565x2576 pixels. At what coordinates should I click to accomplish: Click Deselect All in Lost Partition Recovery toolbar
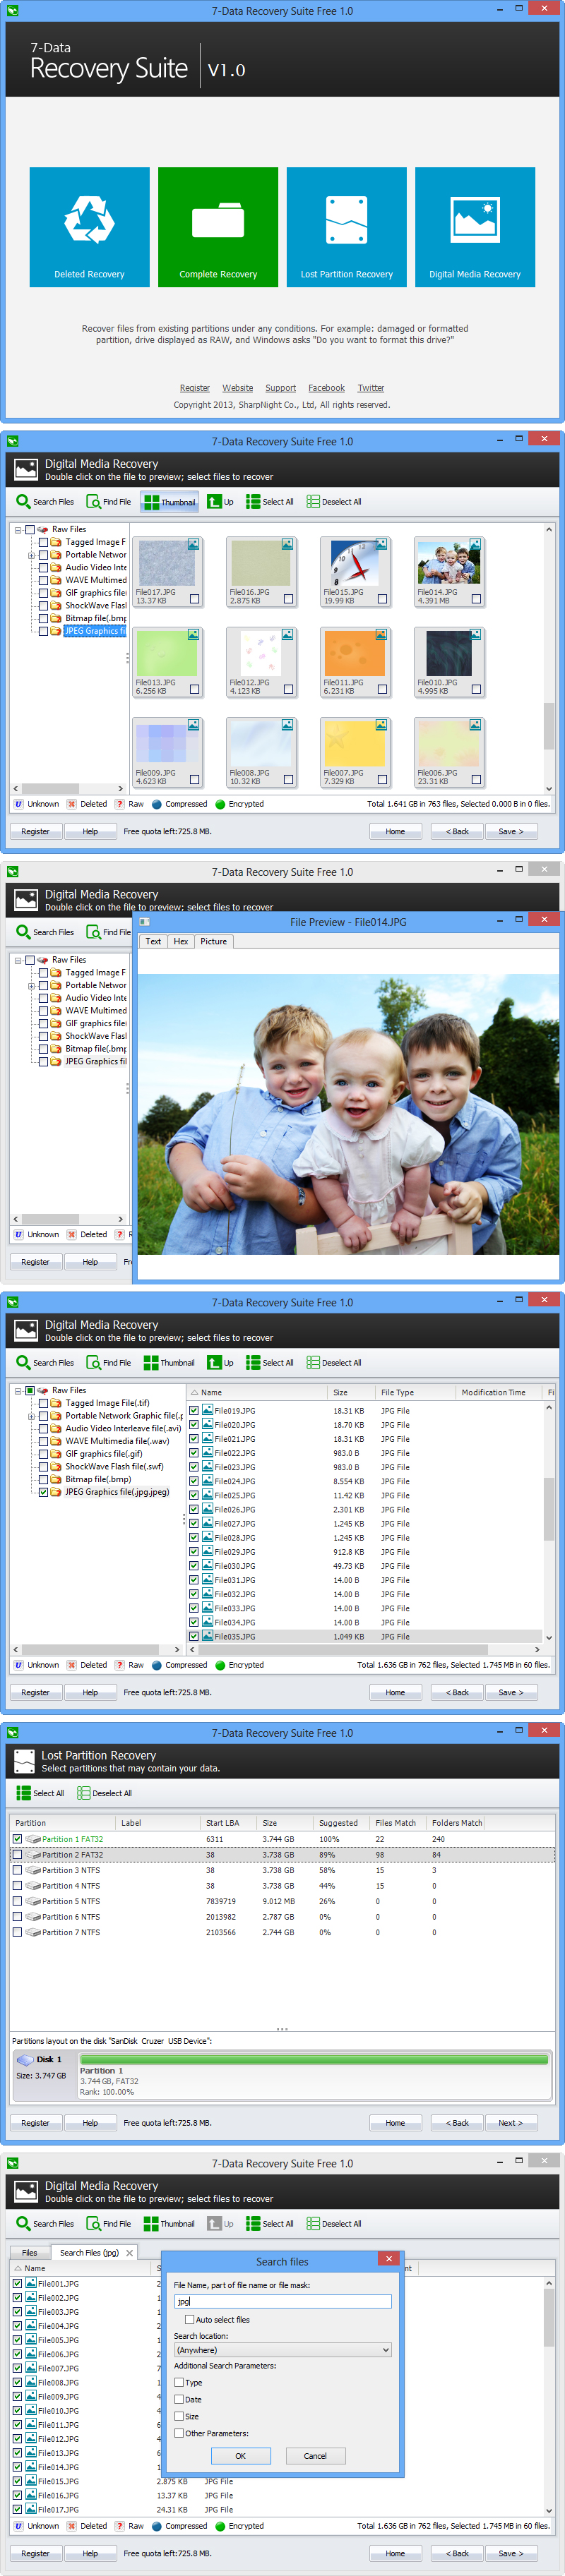105,1793
